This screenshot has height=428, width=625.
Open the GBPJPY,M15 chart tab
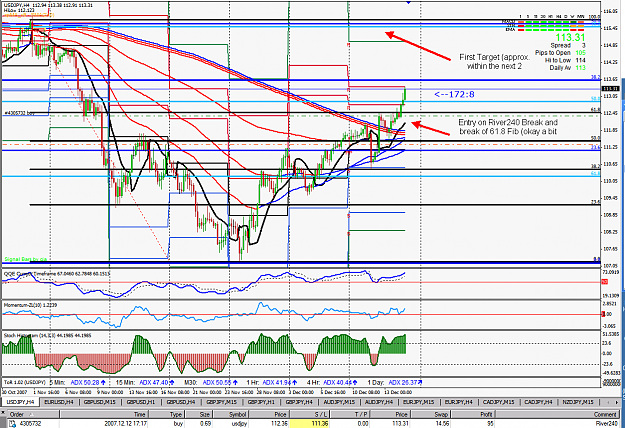click(221, 402)
